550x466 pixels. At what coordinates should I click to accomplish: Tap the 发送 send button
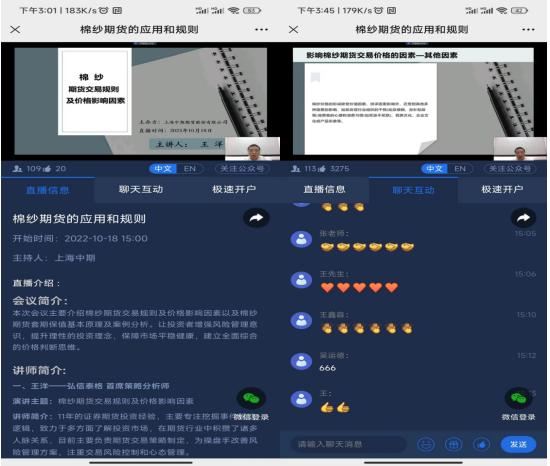click(x=518, y=444)
